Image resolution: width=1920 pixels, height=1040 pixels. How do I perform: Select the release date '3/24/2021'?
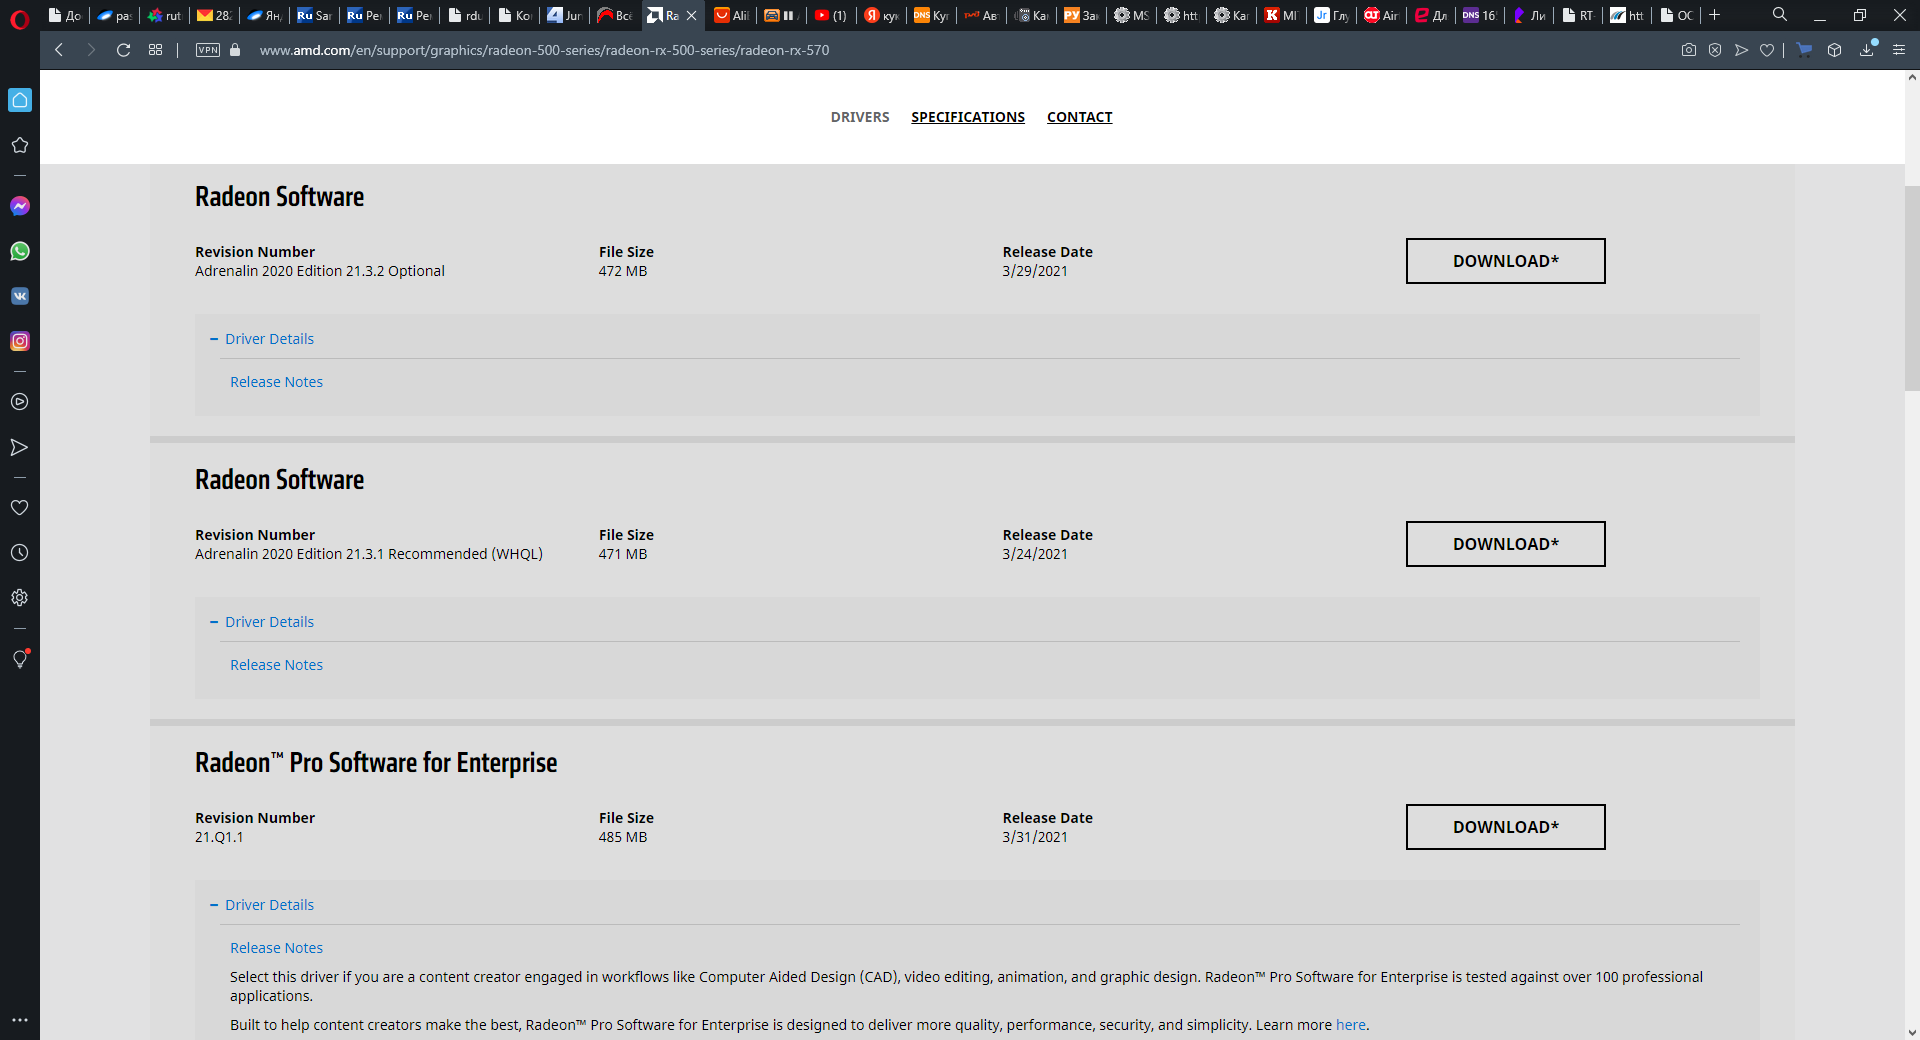1035,554
